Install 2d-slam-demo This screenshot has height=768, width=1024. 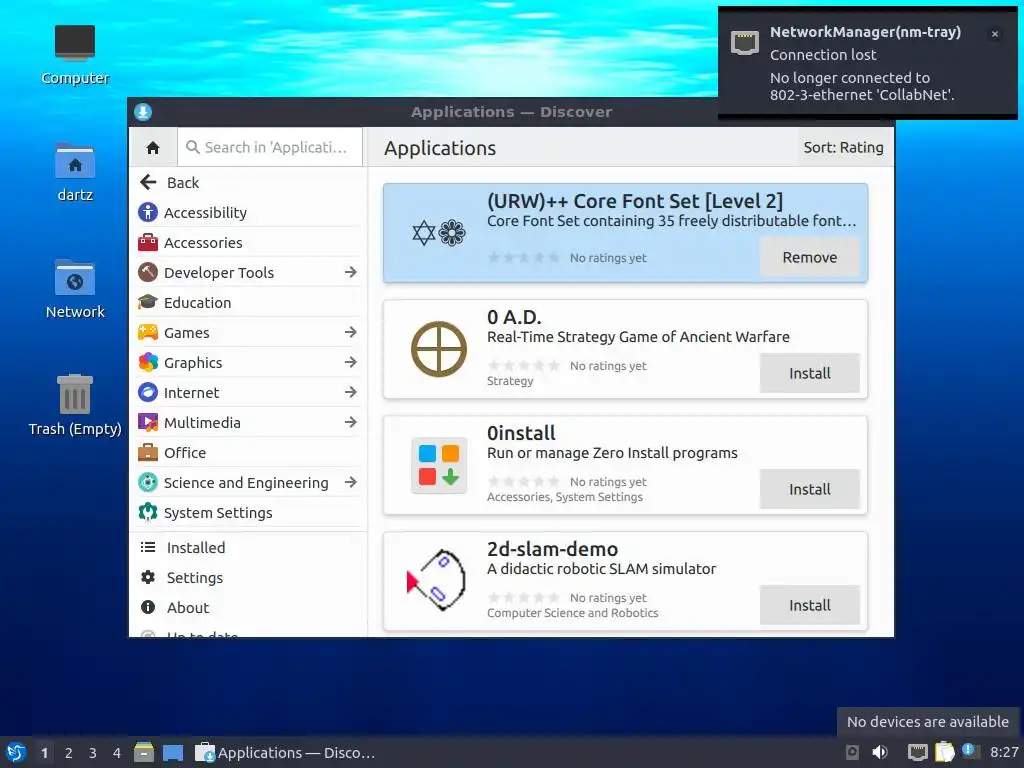coord(810,605)
